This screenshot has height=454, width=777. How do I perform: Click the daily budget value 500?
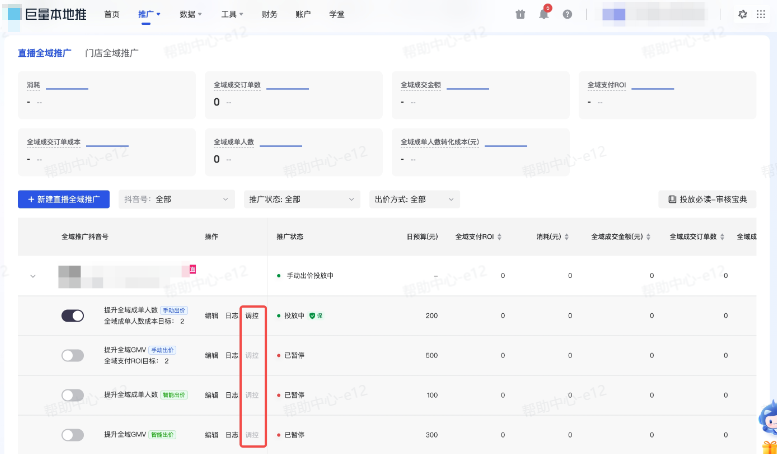[x=432, y=355]
